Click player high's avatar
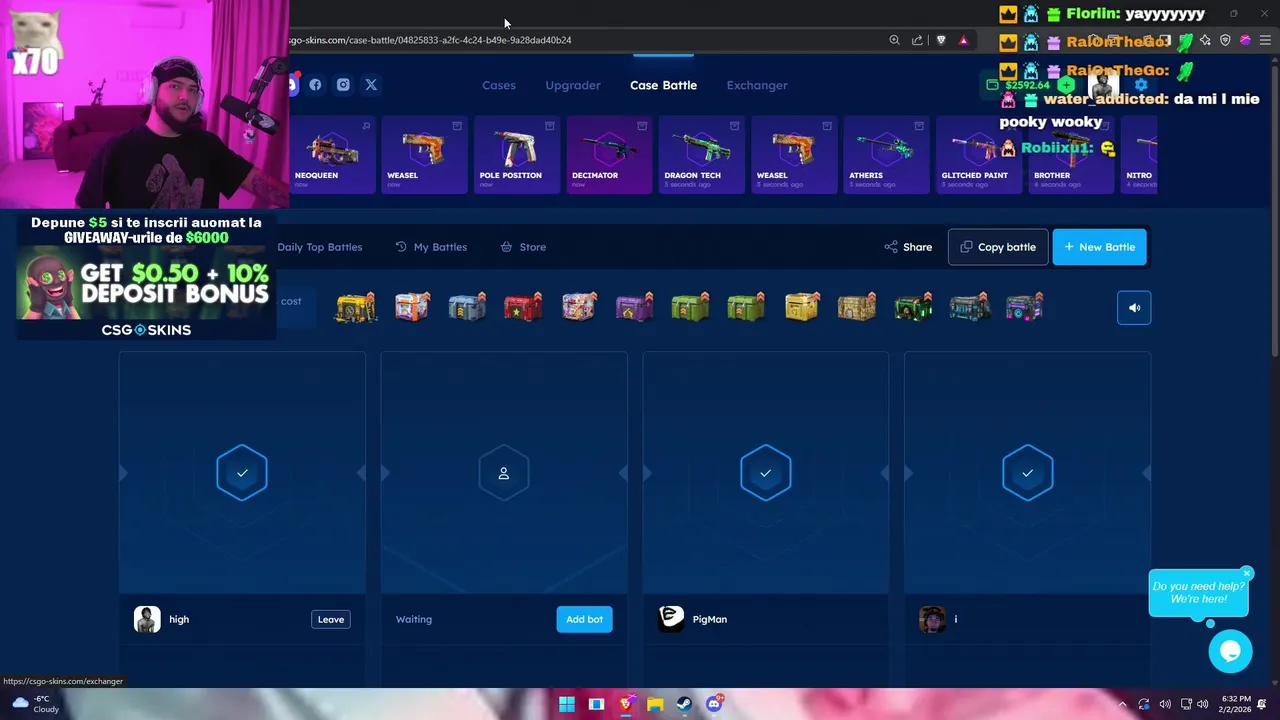 (x=147, y=619)
